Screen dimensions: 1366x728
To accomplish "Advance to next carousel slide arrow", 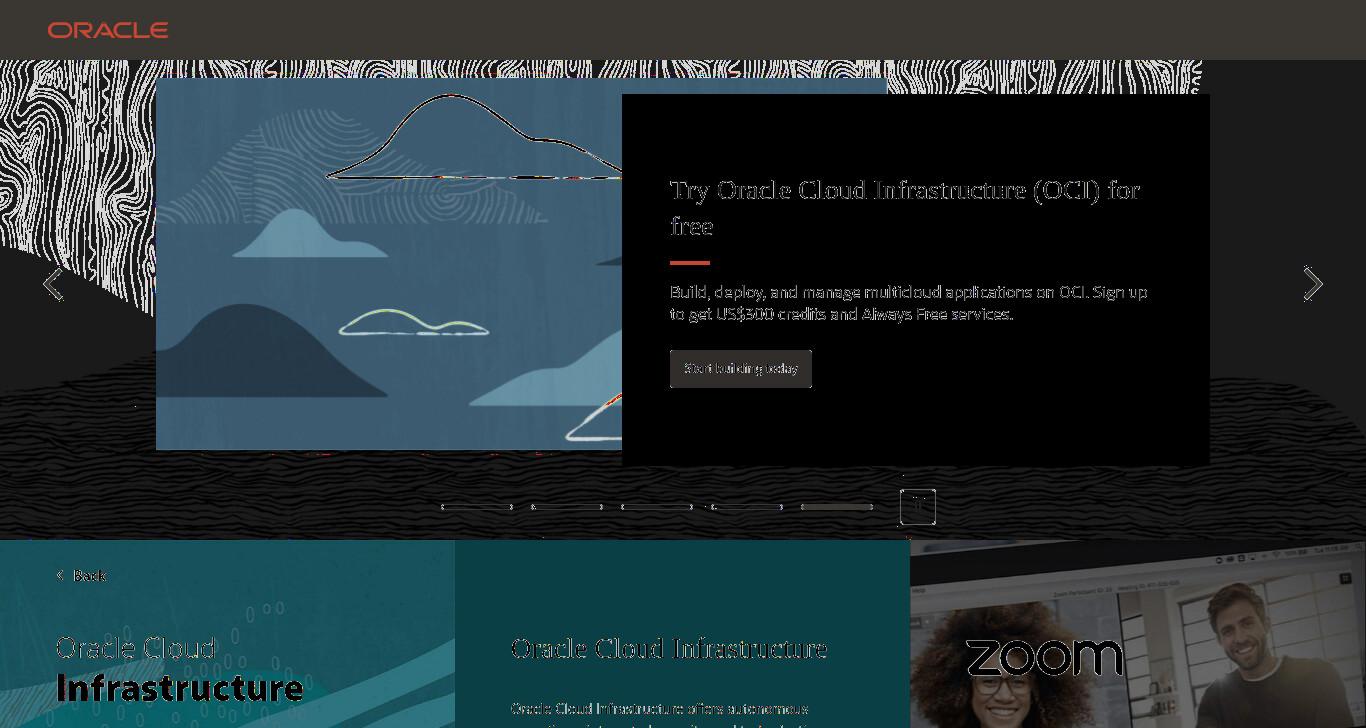I will [x=1313, y=284].
